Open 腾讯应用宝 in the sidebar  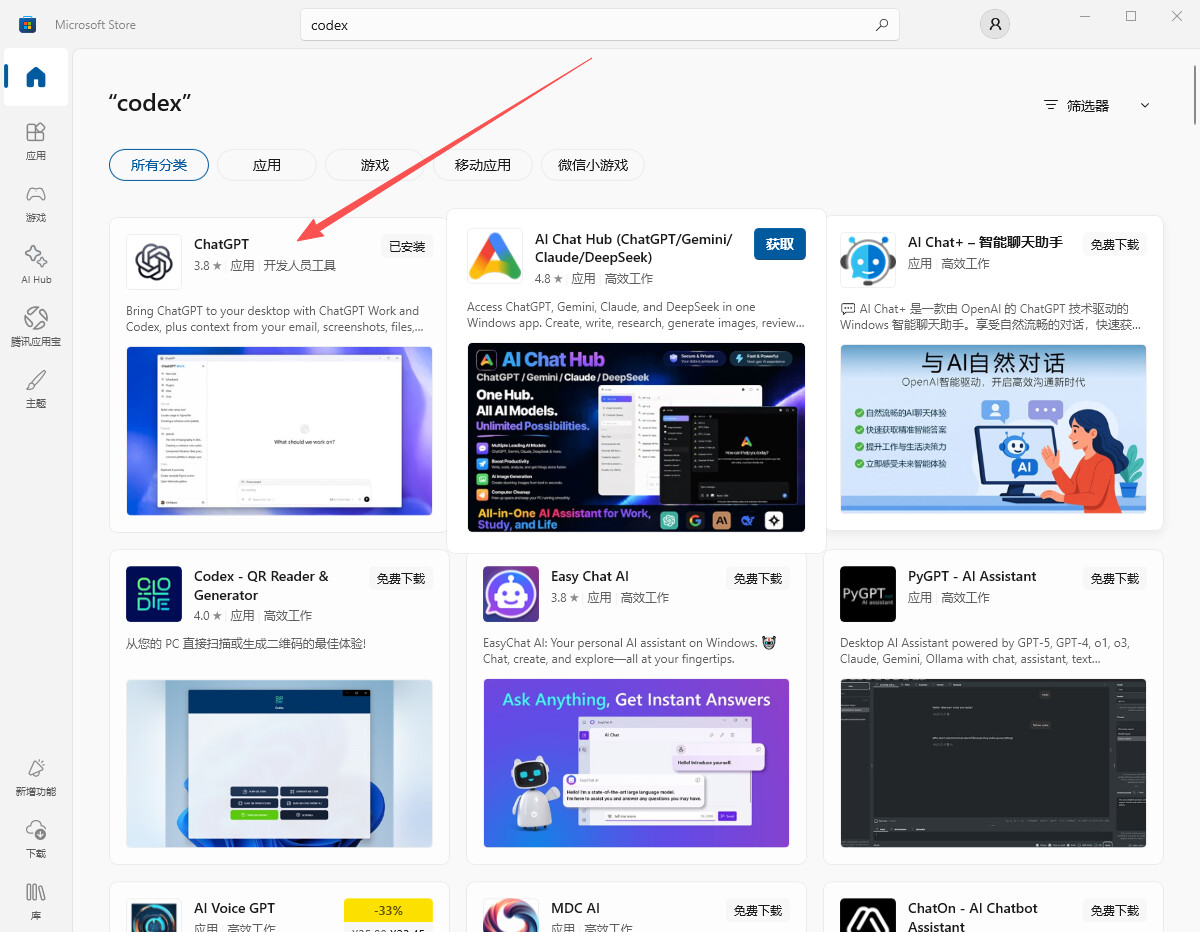(x=36, y=328)
